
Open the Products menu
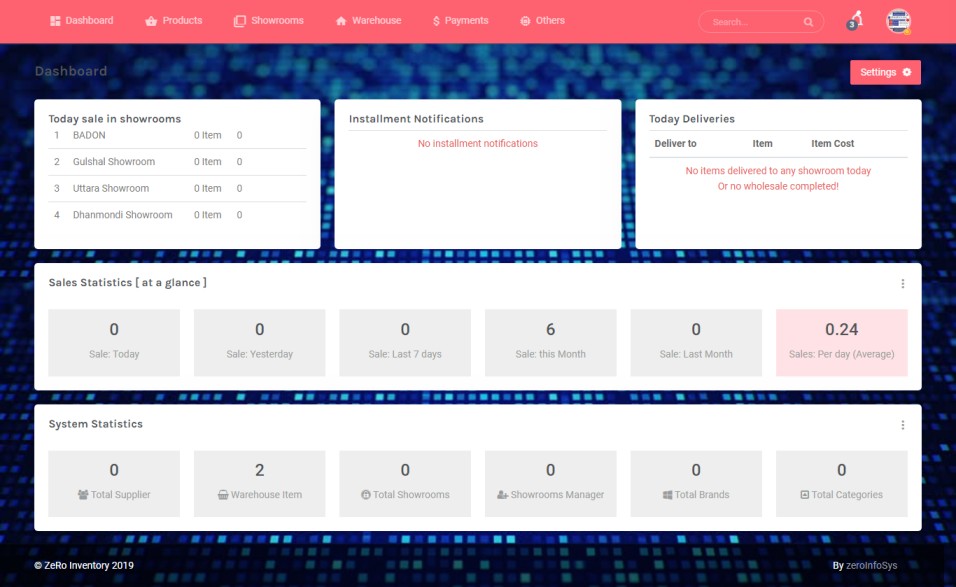click(x=173, y=21)
